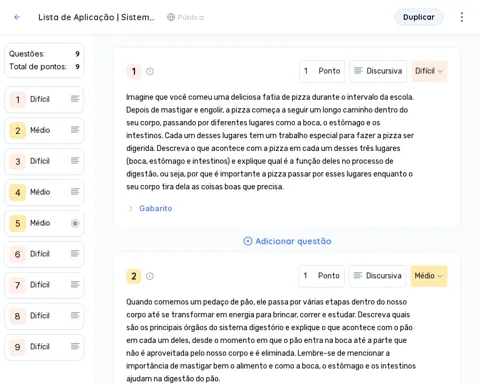The width and height of the screenshot is (480, 384).
Task: Select question 6 Difícil in sidebar
Action: (44, 254)
